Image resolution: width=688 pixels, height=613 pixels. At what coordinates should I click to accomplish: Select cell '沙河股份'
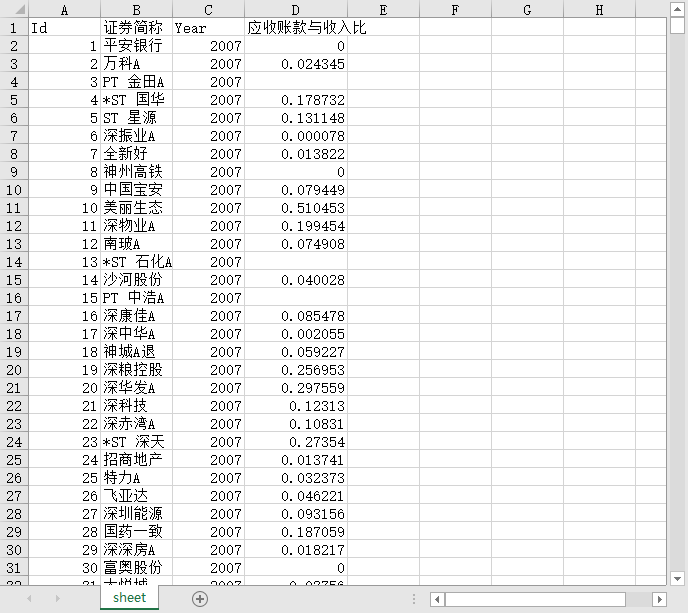click(x=136, y=280)
